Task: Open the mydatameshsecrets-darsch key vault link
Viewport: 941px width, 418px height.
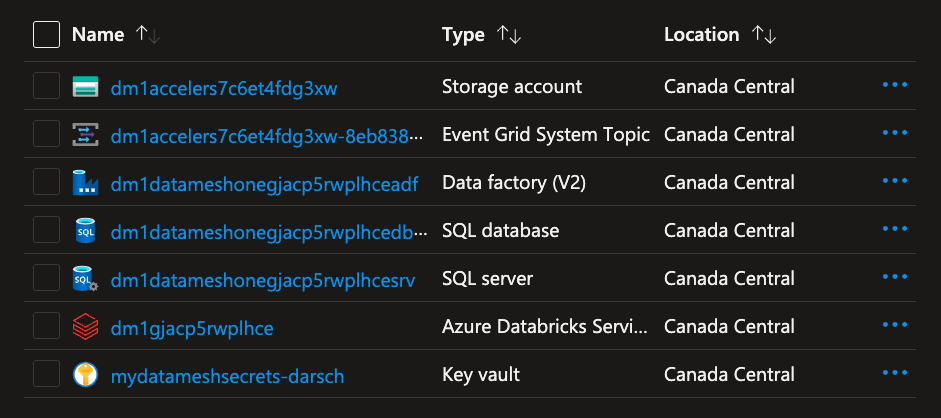Action: click(227, 375)
